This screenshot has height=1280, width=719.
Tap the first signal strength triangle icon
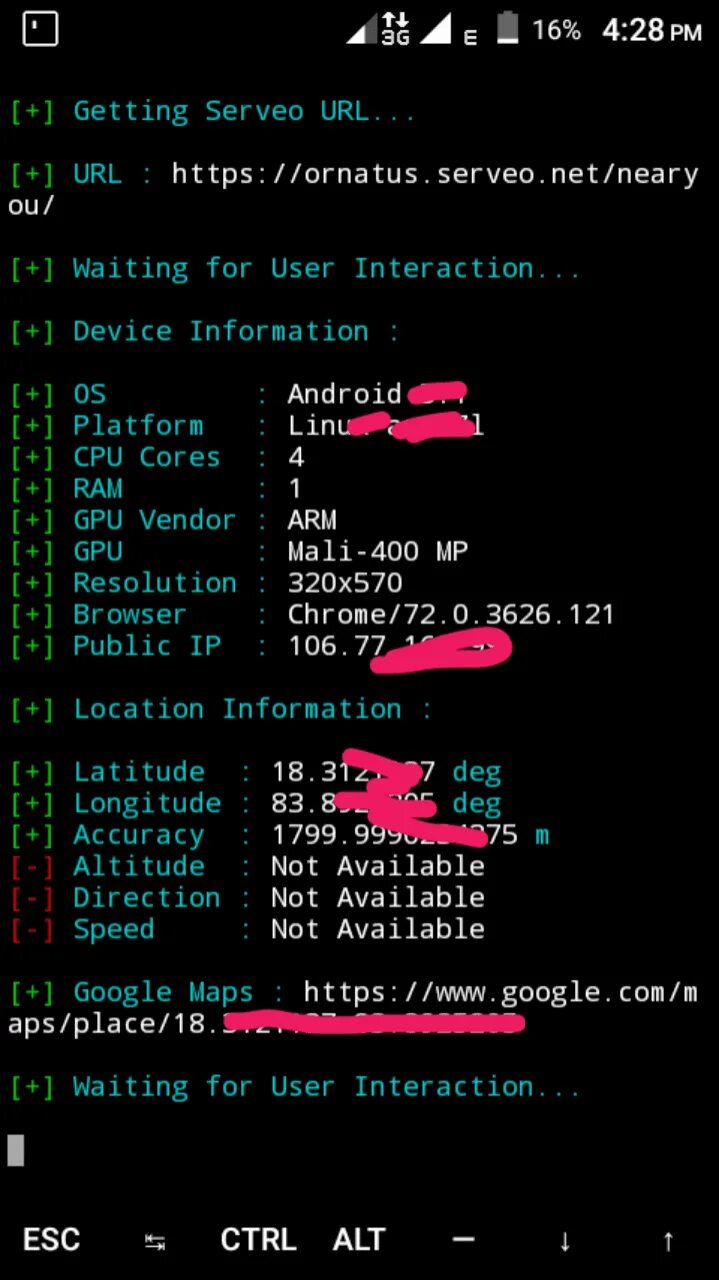(x=361, y=29)
